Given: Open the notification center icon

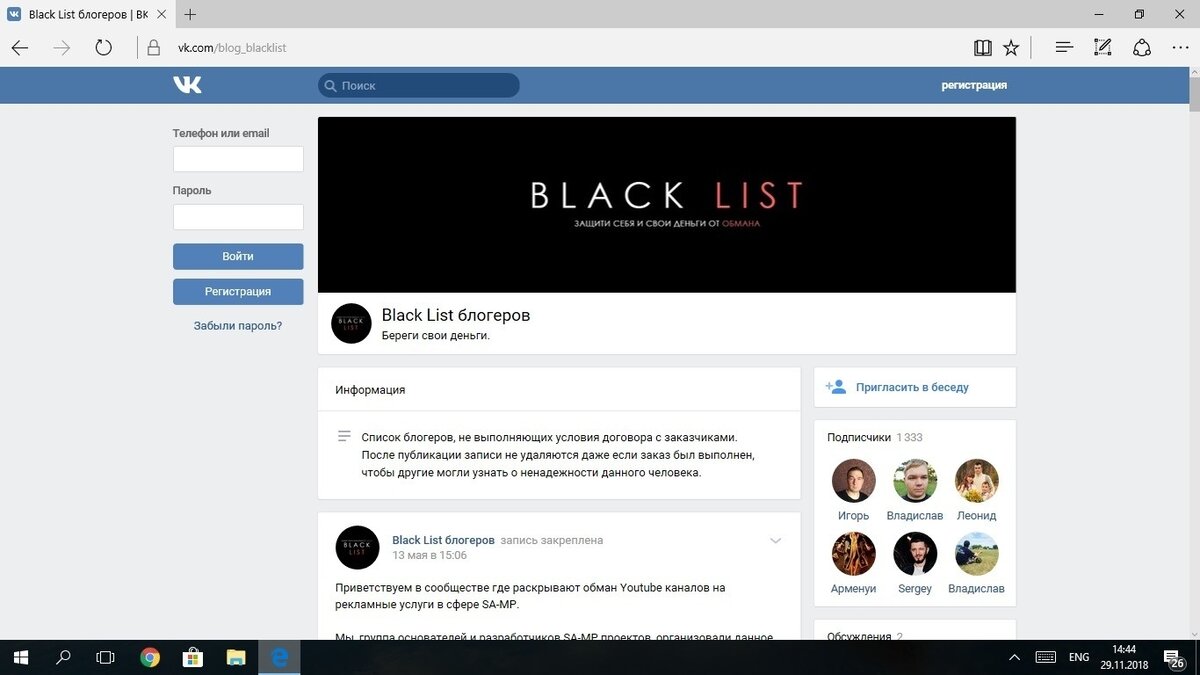Looking at the screenshot, I should coord(1176,658).
